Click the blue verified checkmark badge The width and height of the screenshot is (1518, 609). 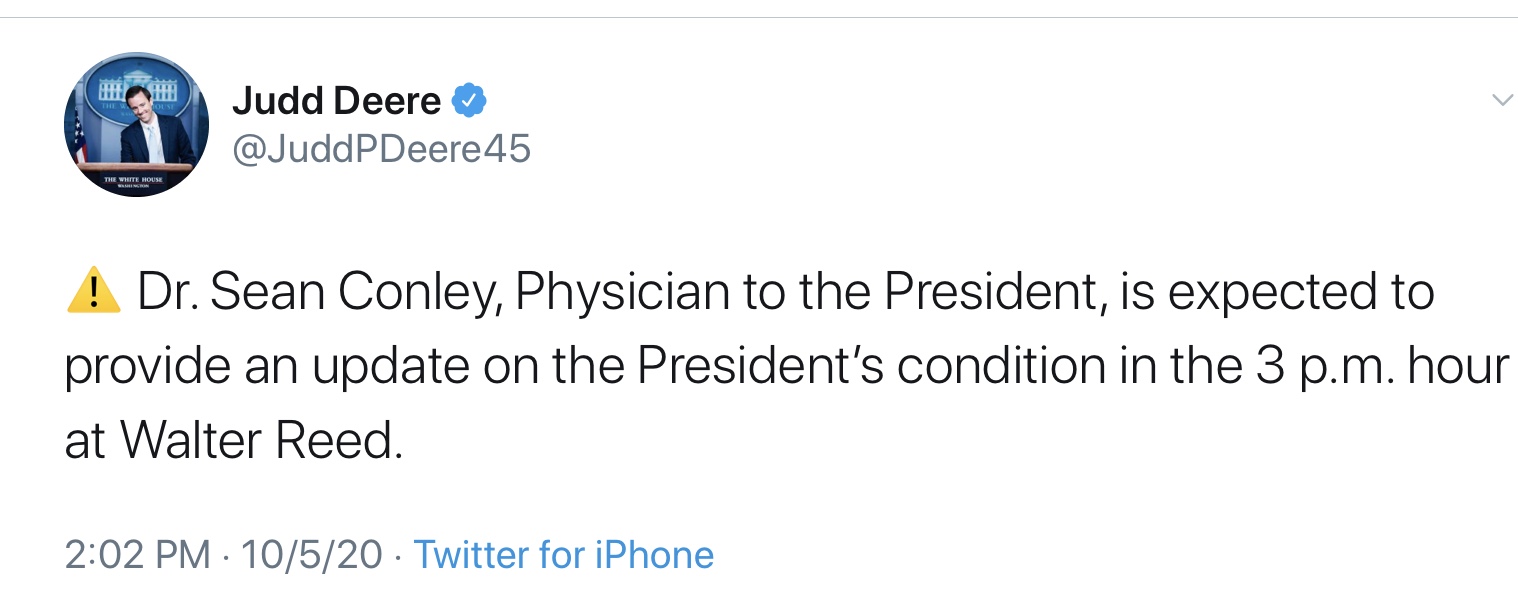[469, 100]
